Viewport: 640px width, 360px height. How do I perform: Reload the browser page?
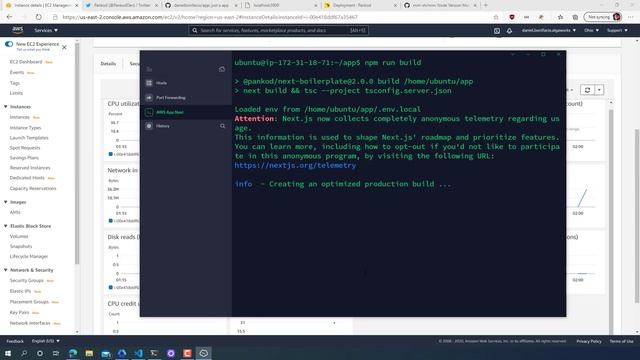(38, 17)
